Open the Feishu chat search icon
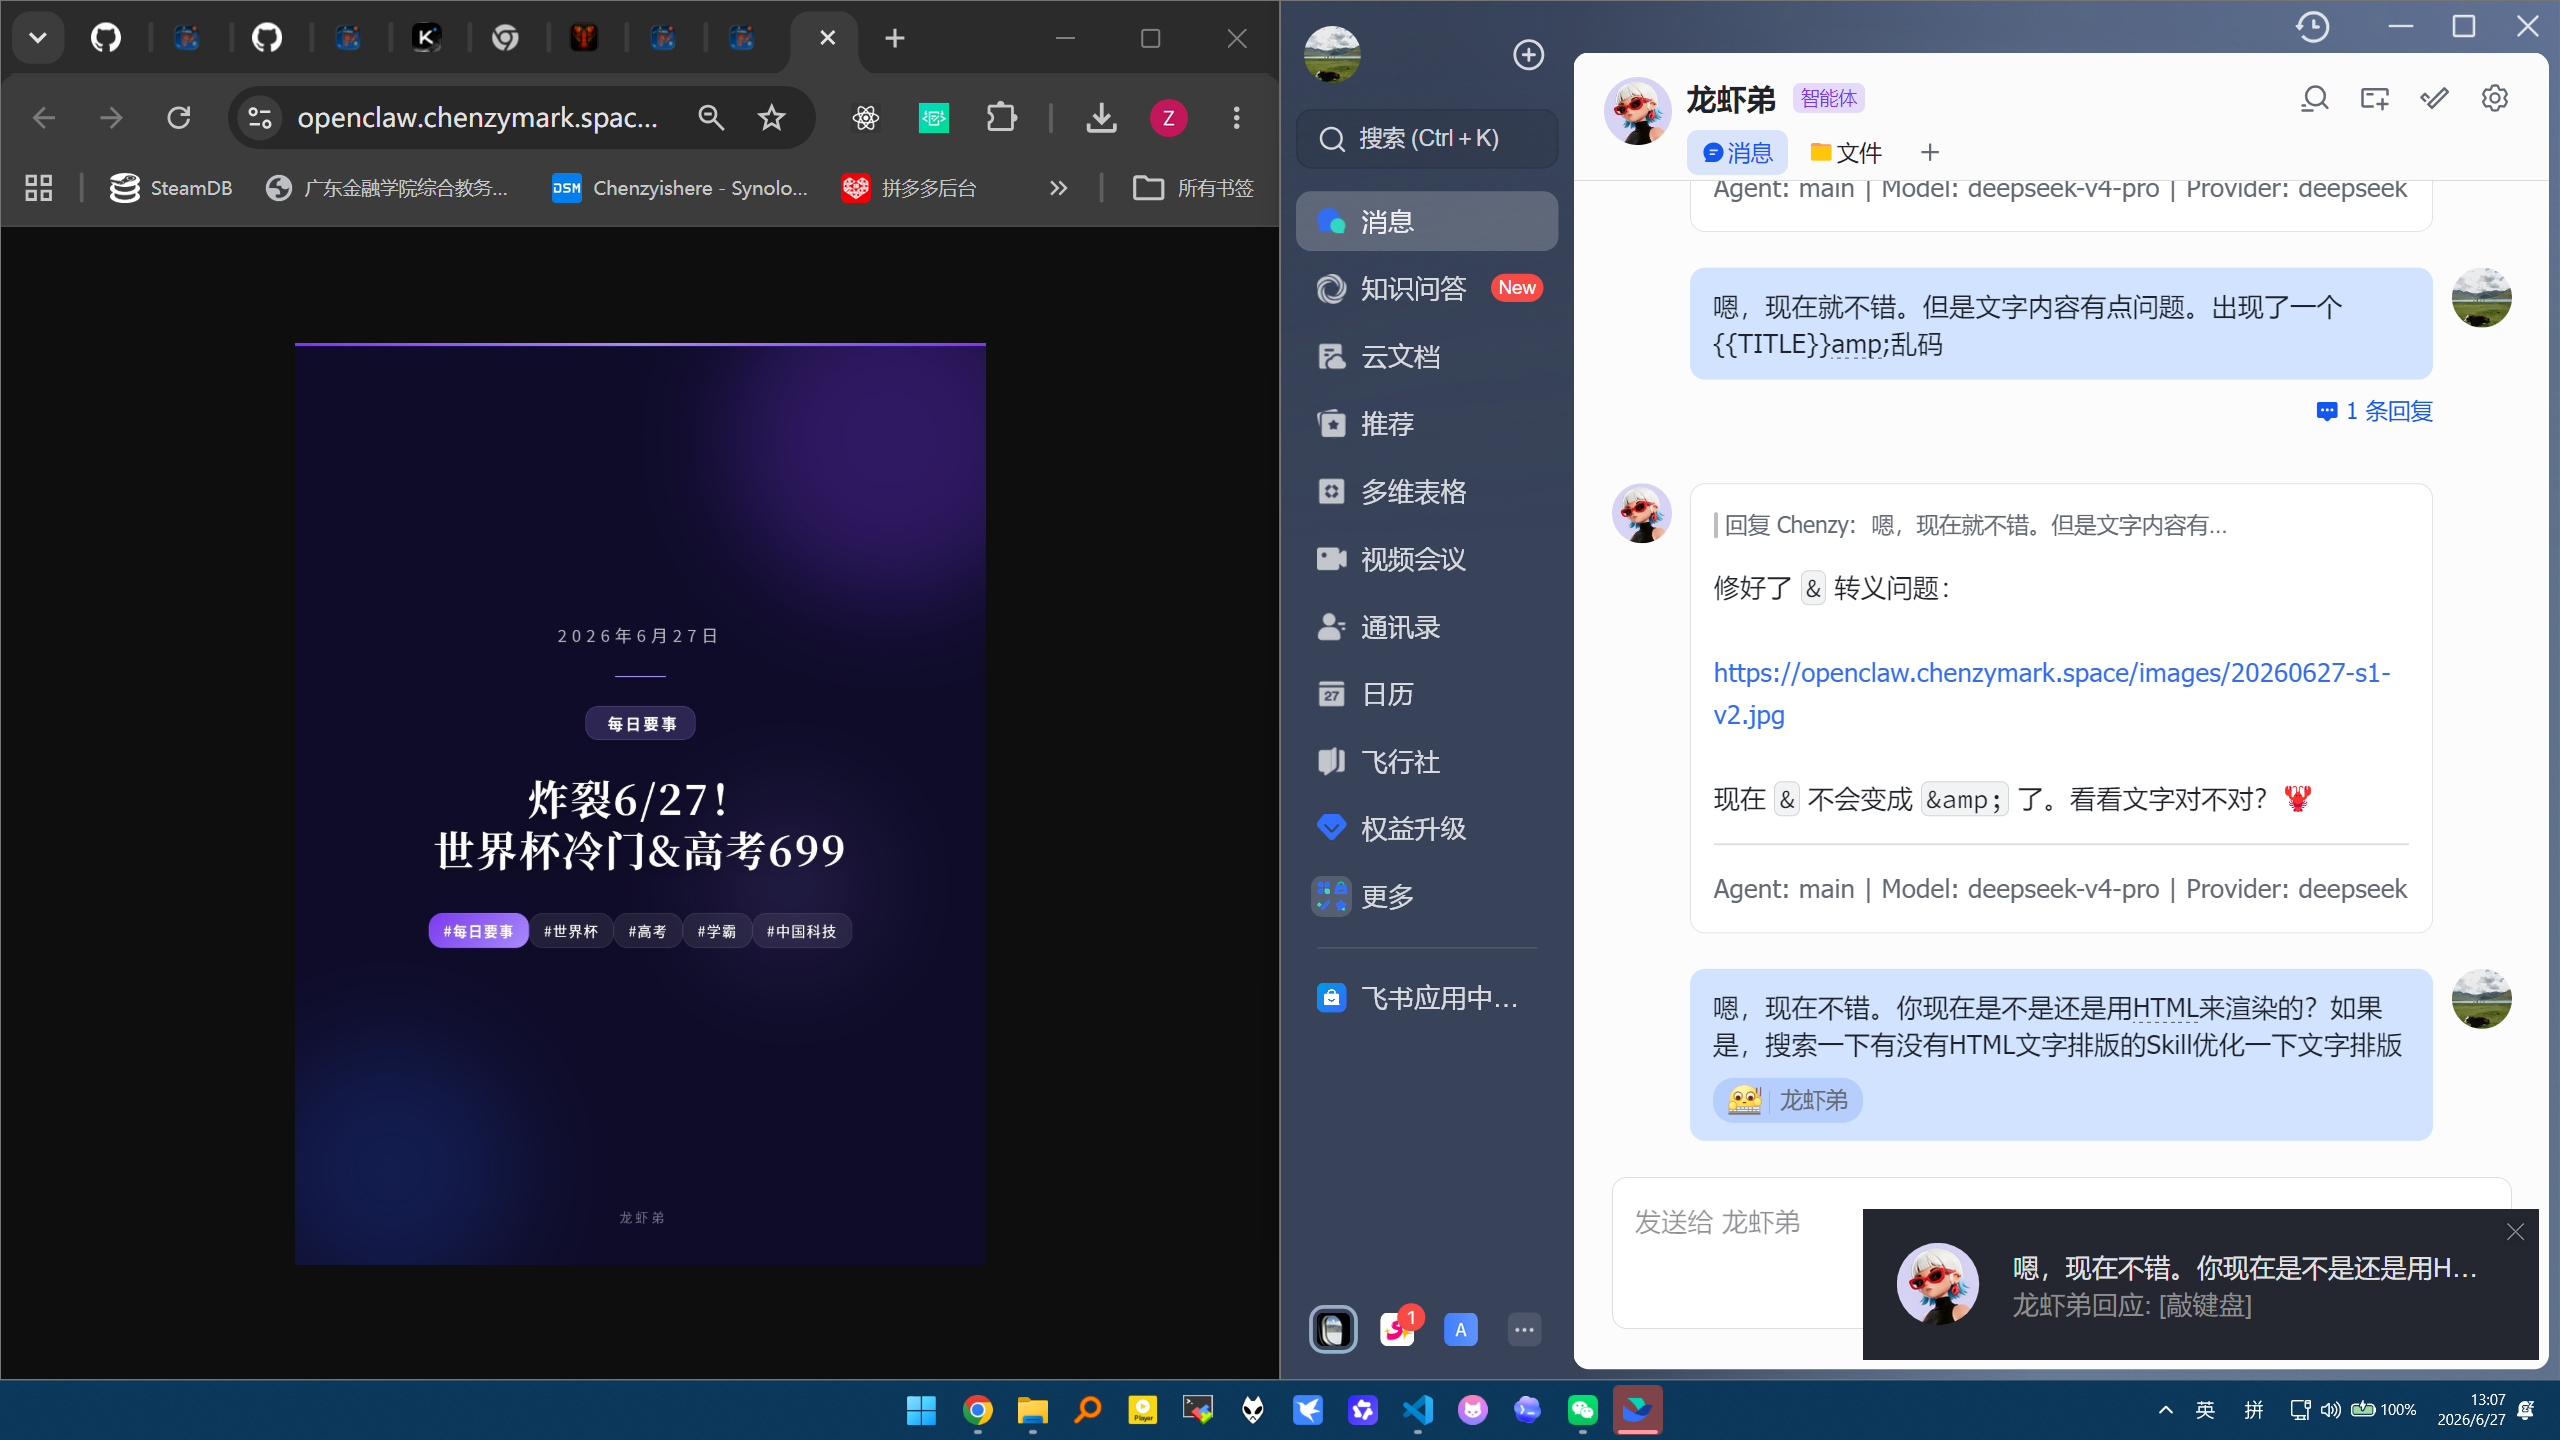 click(2314, 98)
